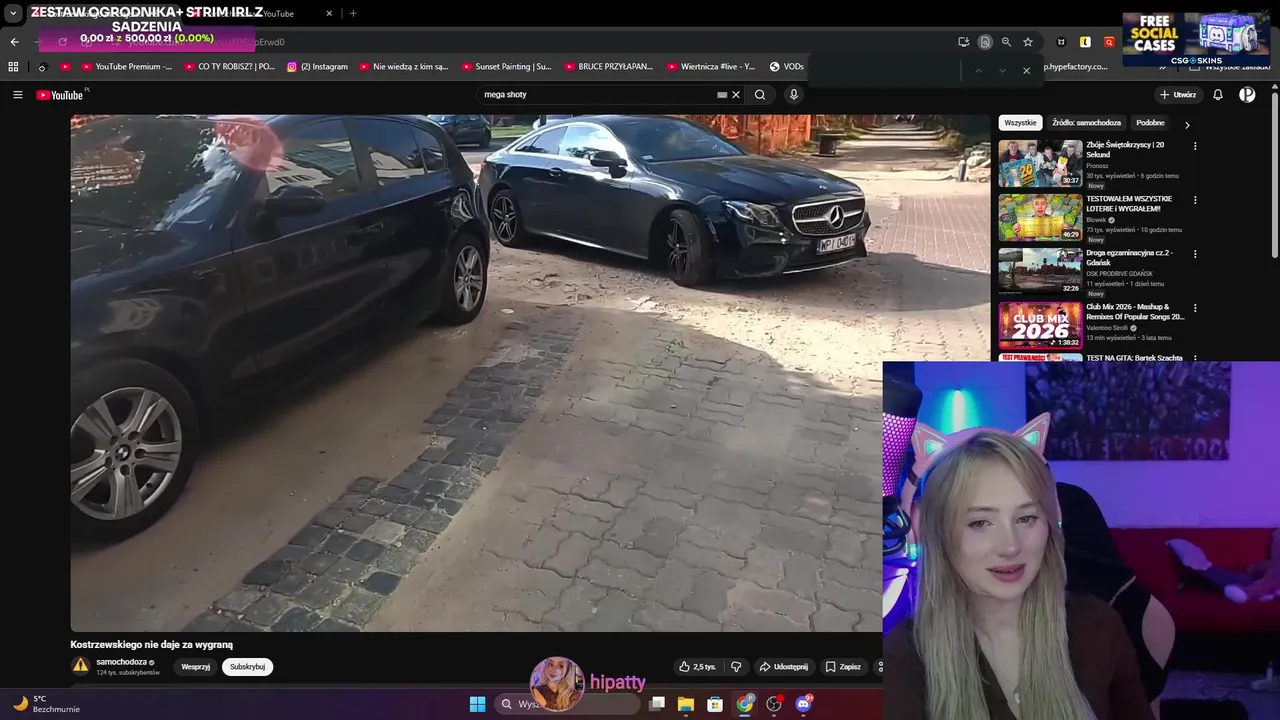Open Task View in the taskbar
This screenshot has height=720, width=1280.
pyautogui.click(x=657, y=704)
